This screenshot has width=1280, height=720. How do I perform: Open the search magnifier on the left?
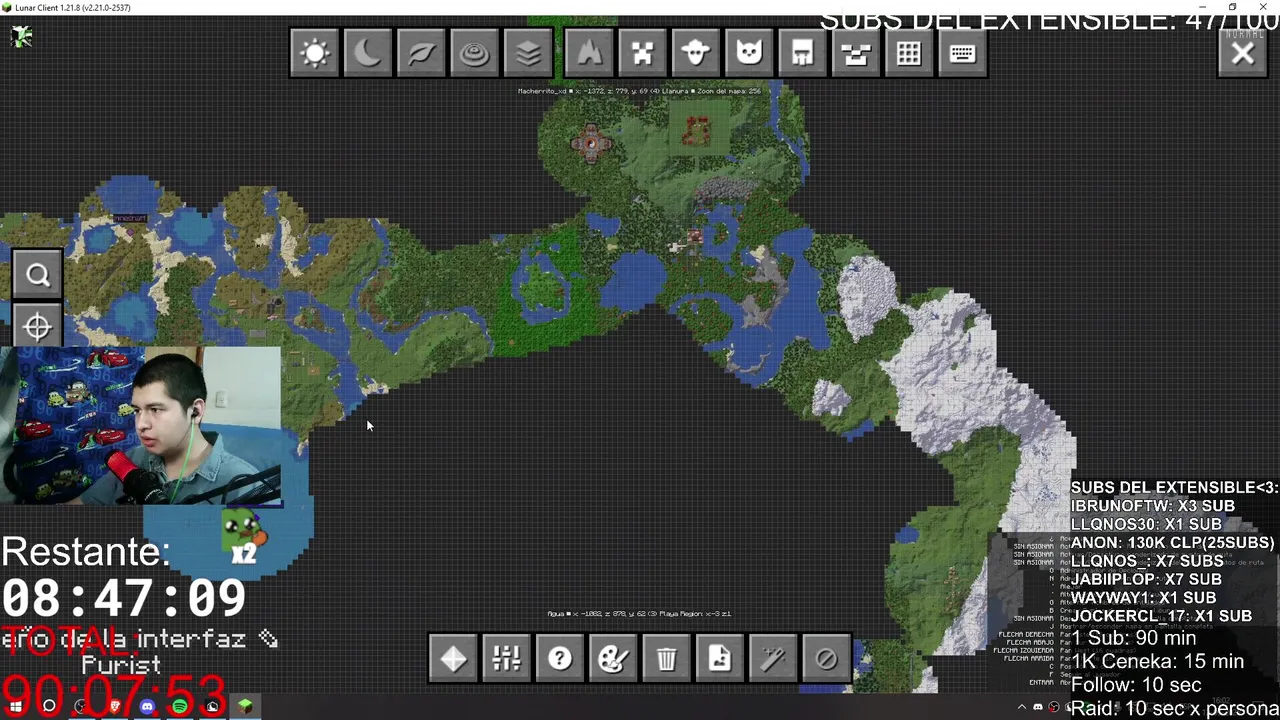(x=38, y=275)
